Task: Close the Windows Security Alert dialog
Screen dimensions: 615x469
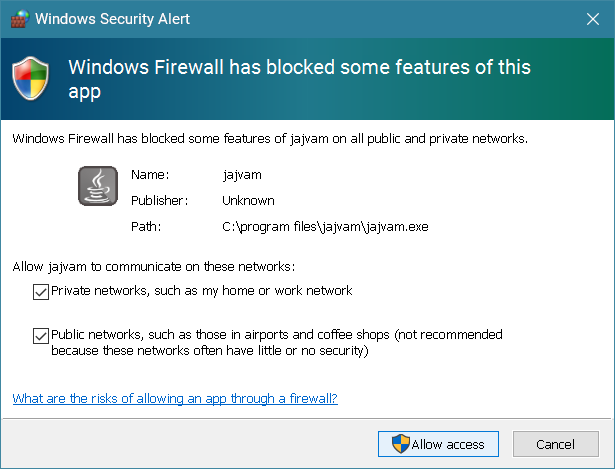Action: [x=593, y=19]
